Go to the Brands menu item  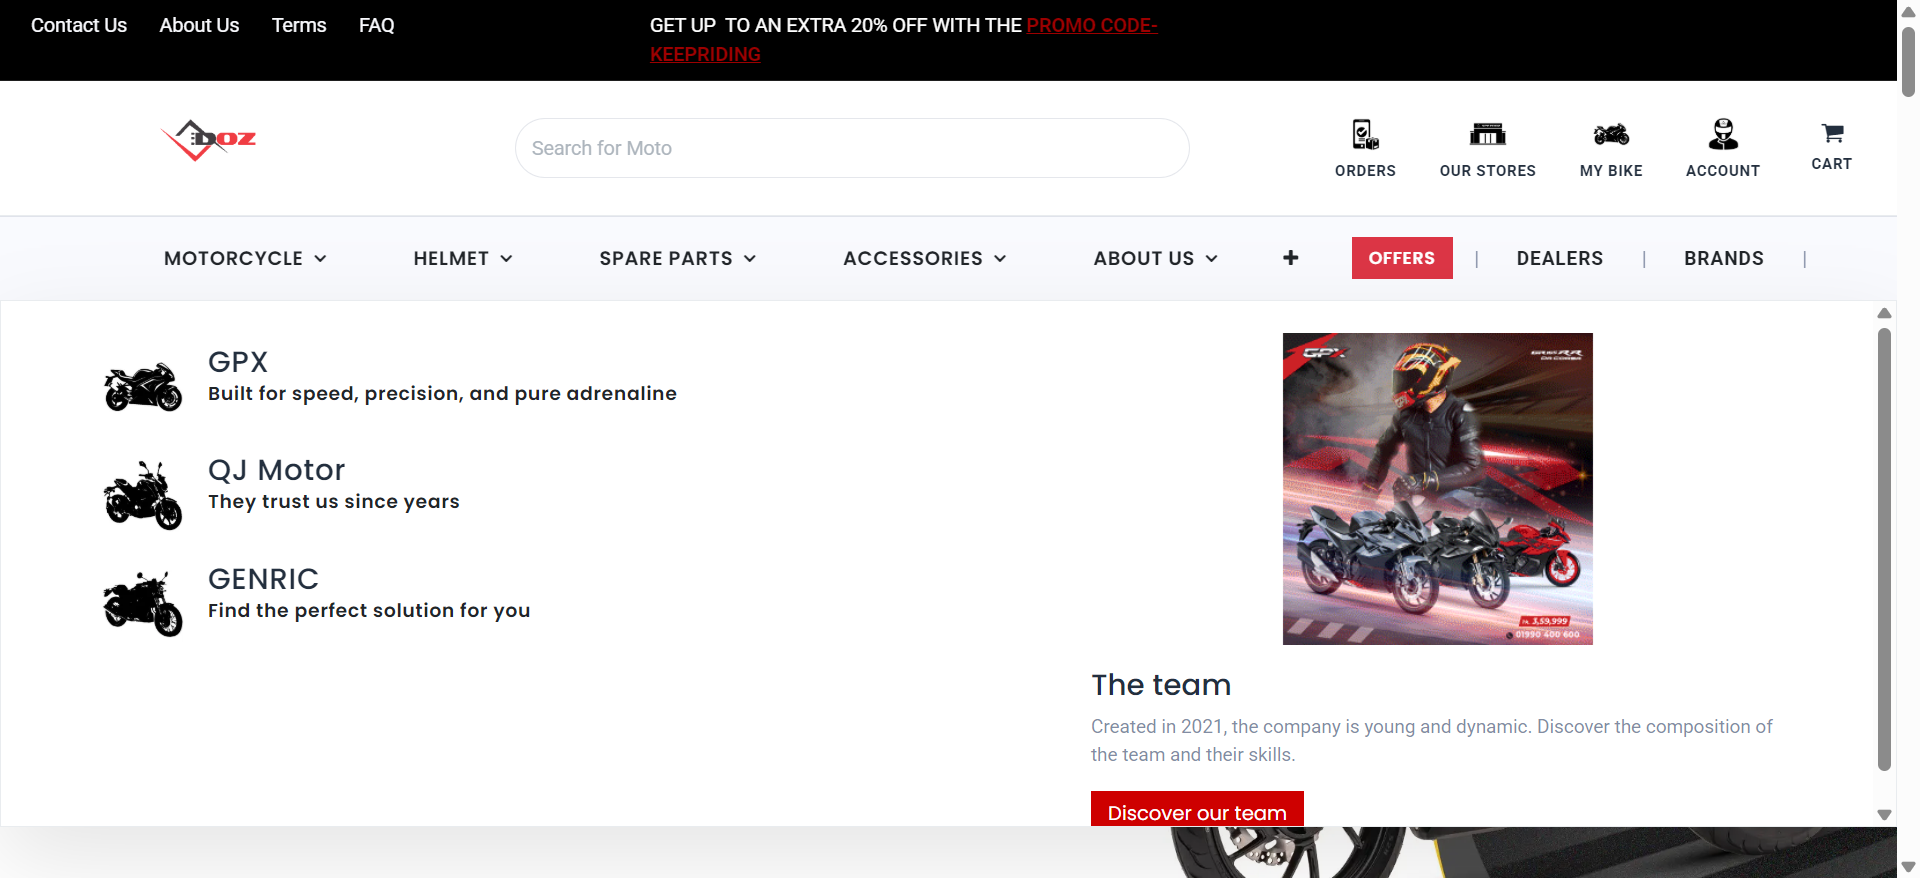point(1723,258)
